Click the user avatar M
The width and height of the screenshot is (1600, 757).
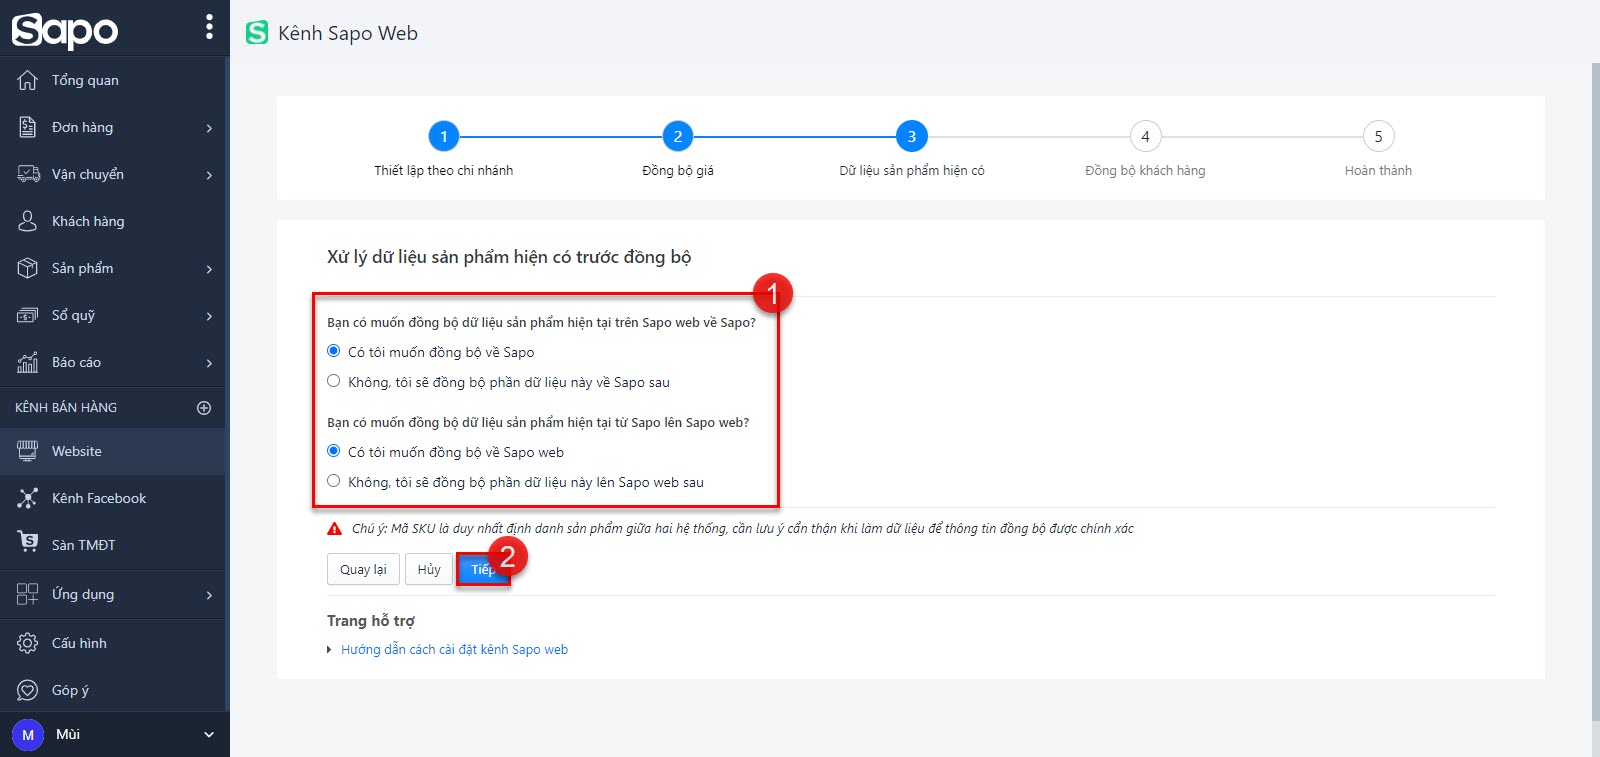click(28, 735)
